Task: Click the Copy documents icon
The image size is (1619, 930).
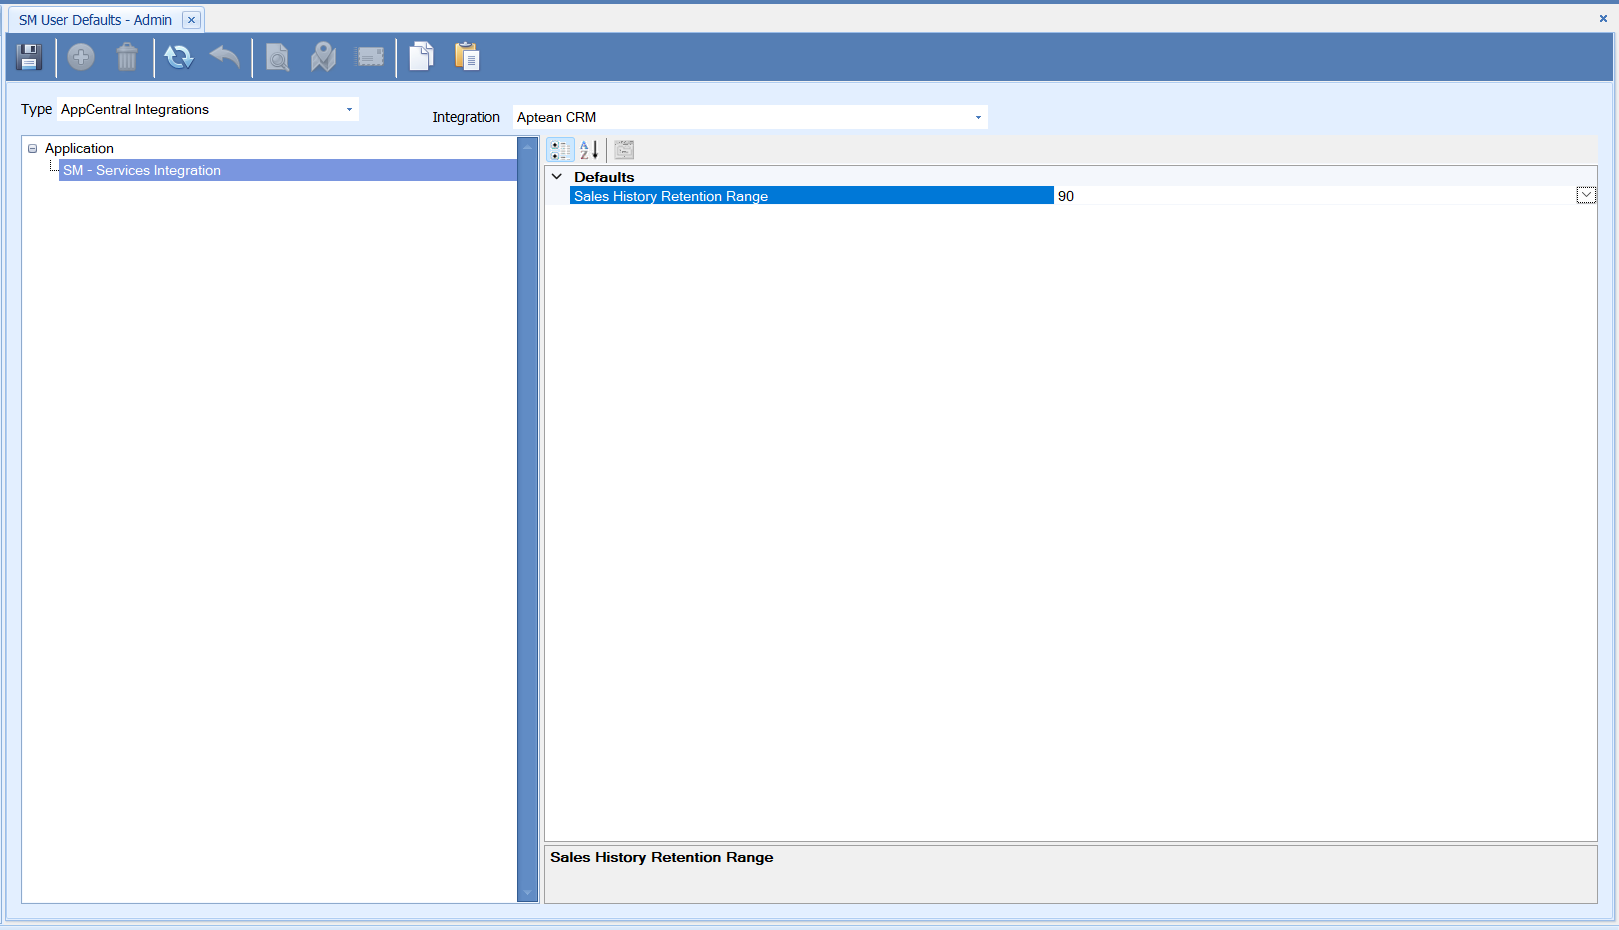Action: 421,57
